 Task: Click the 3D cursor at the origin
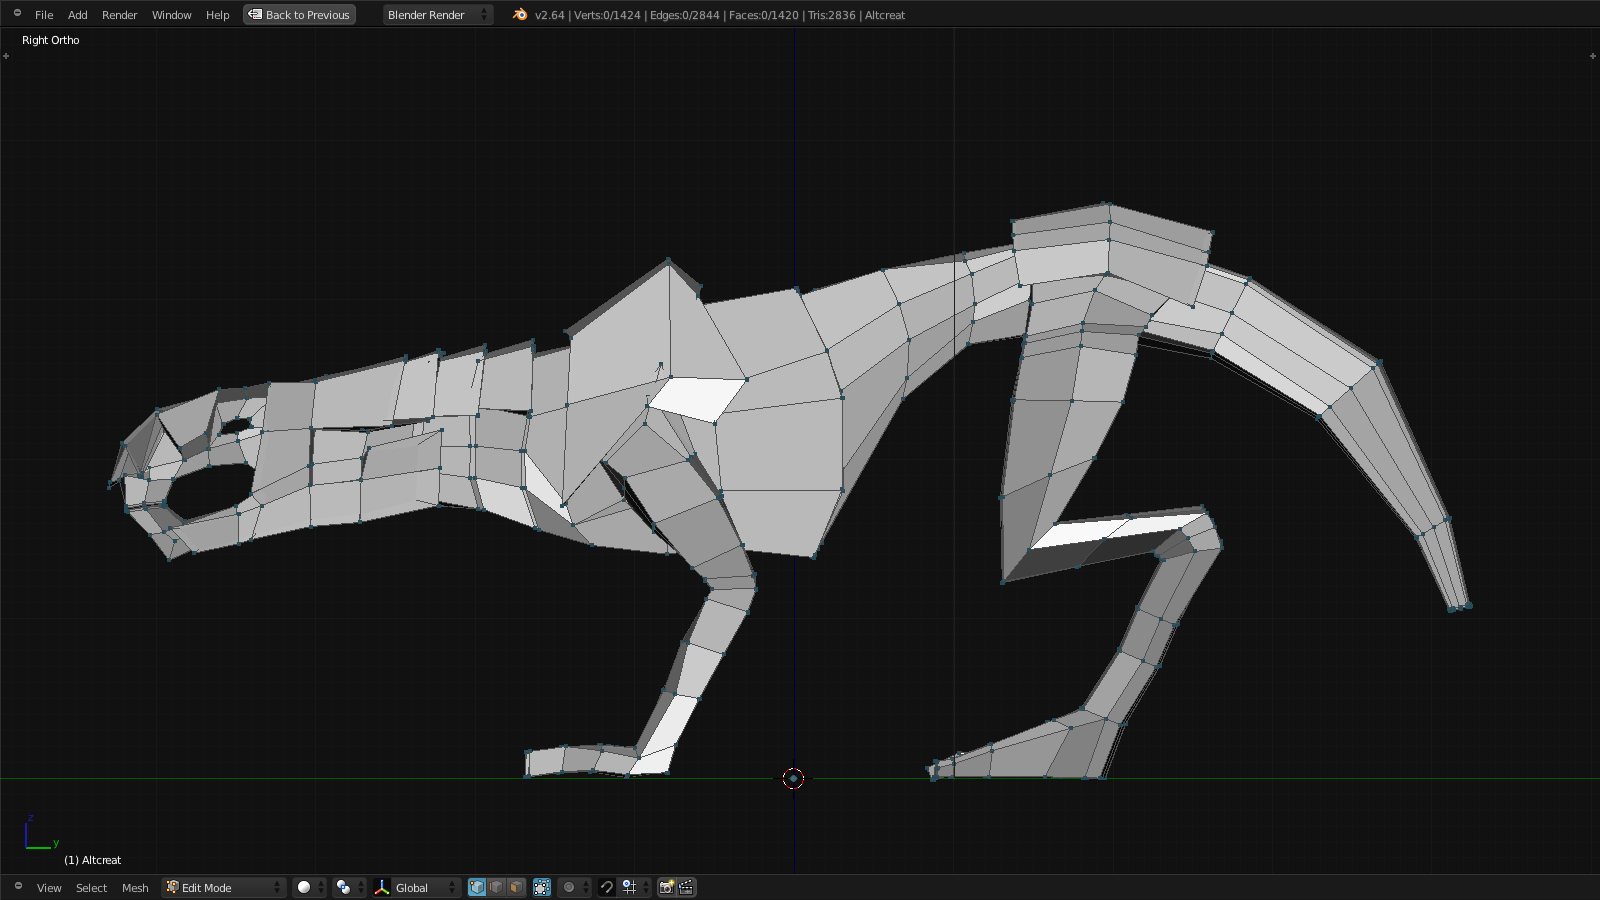[793, 778]
